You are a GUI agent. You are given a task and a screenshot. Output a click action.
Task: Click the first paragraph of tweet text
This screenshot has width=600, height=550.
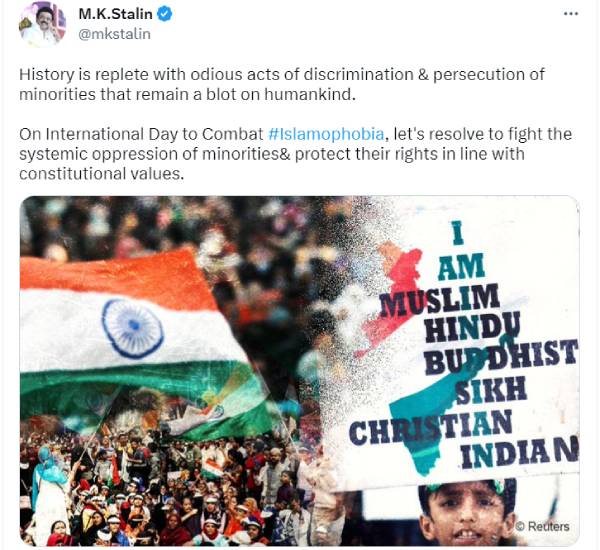coord(282,84)
